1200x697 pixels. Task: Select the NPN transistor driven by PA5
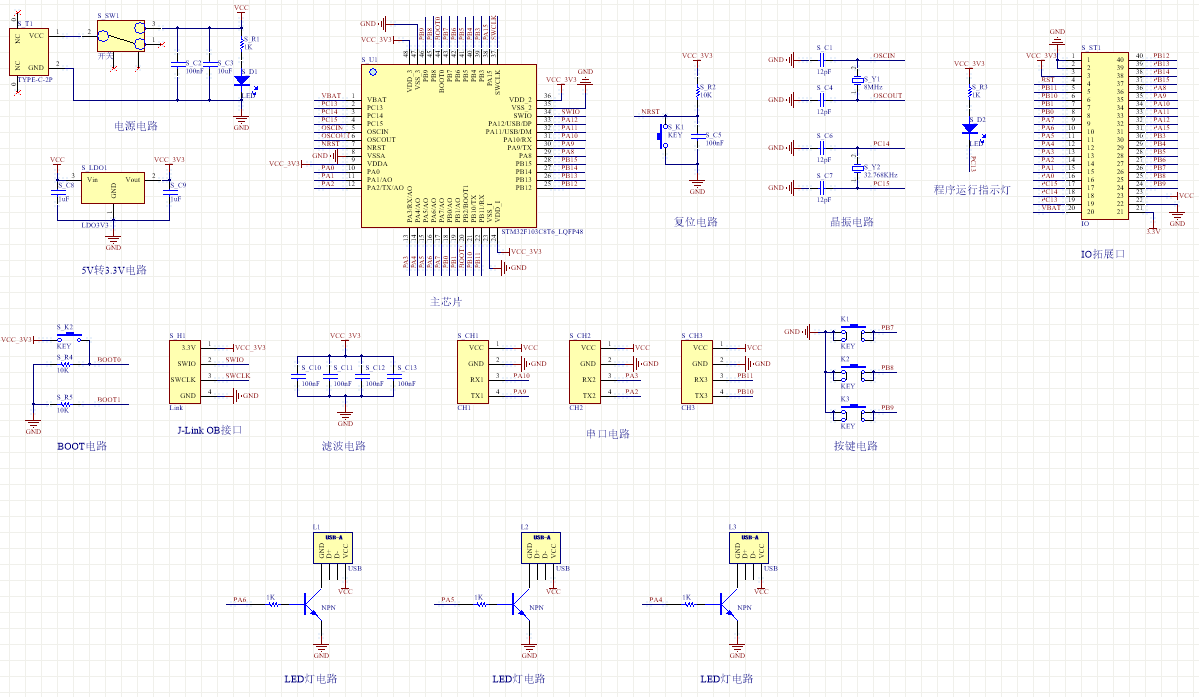pyautogui.click(x=521, y=604)
